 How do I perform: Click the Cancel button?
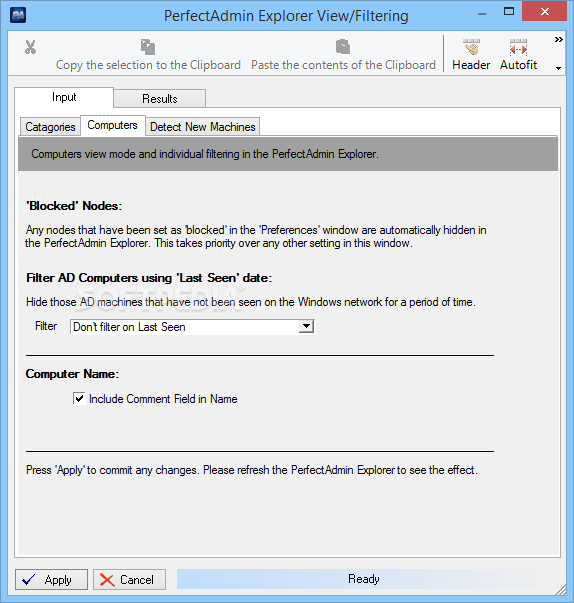point(130,580)
